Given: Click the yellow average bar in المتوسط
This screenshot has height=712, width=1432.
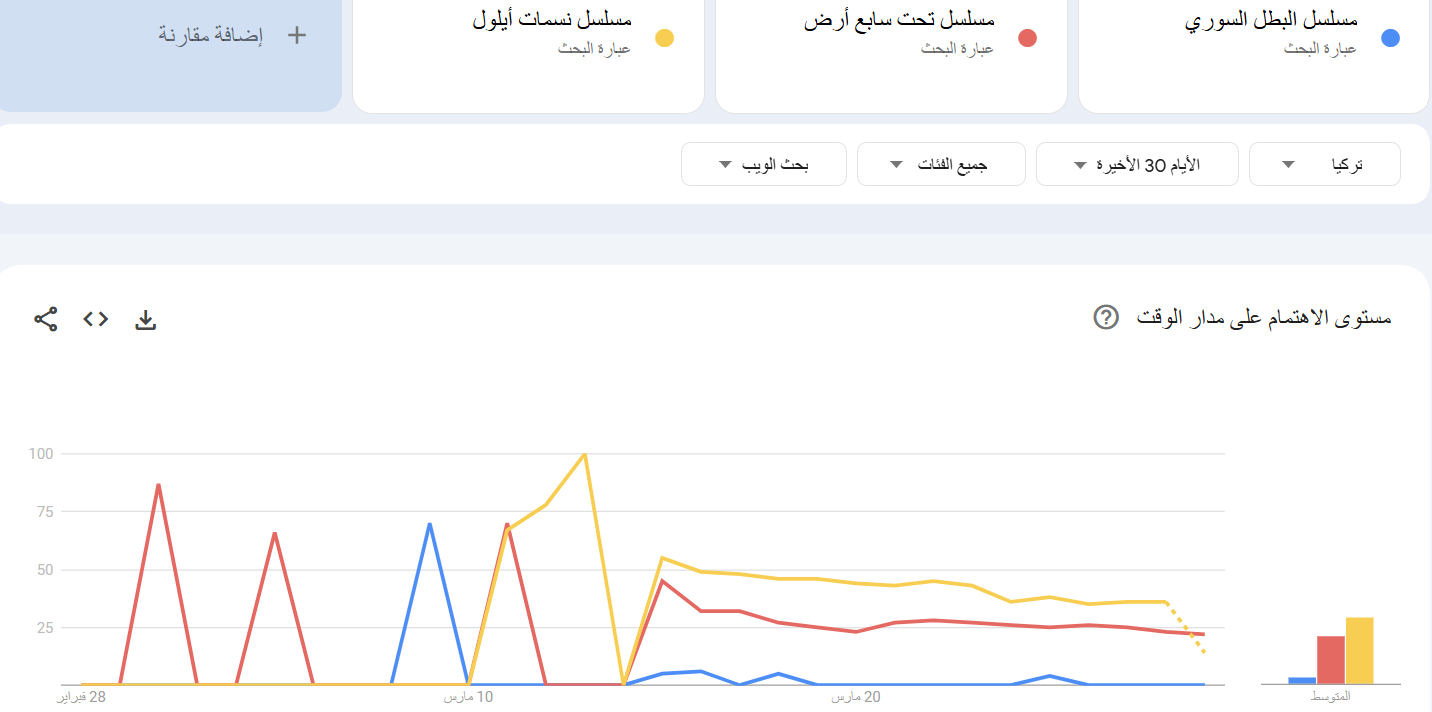Looking at the screenshot, I should [x=1359, y=651].
